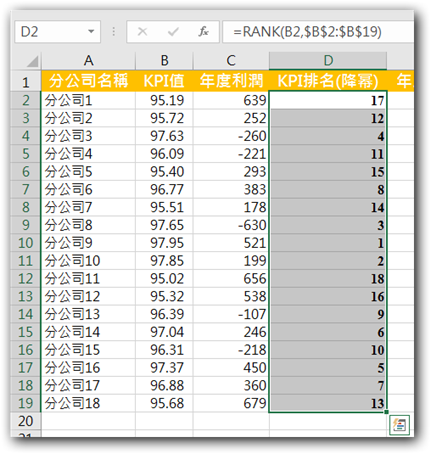Click the header cell 年度利潤
Viewport: 431px width, 454px height.
[x=231, y=81]
